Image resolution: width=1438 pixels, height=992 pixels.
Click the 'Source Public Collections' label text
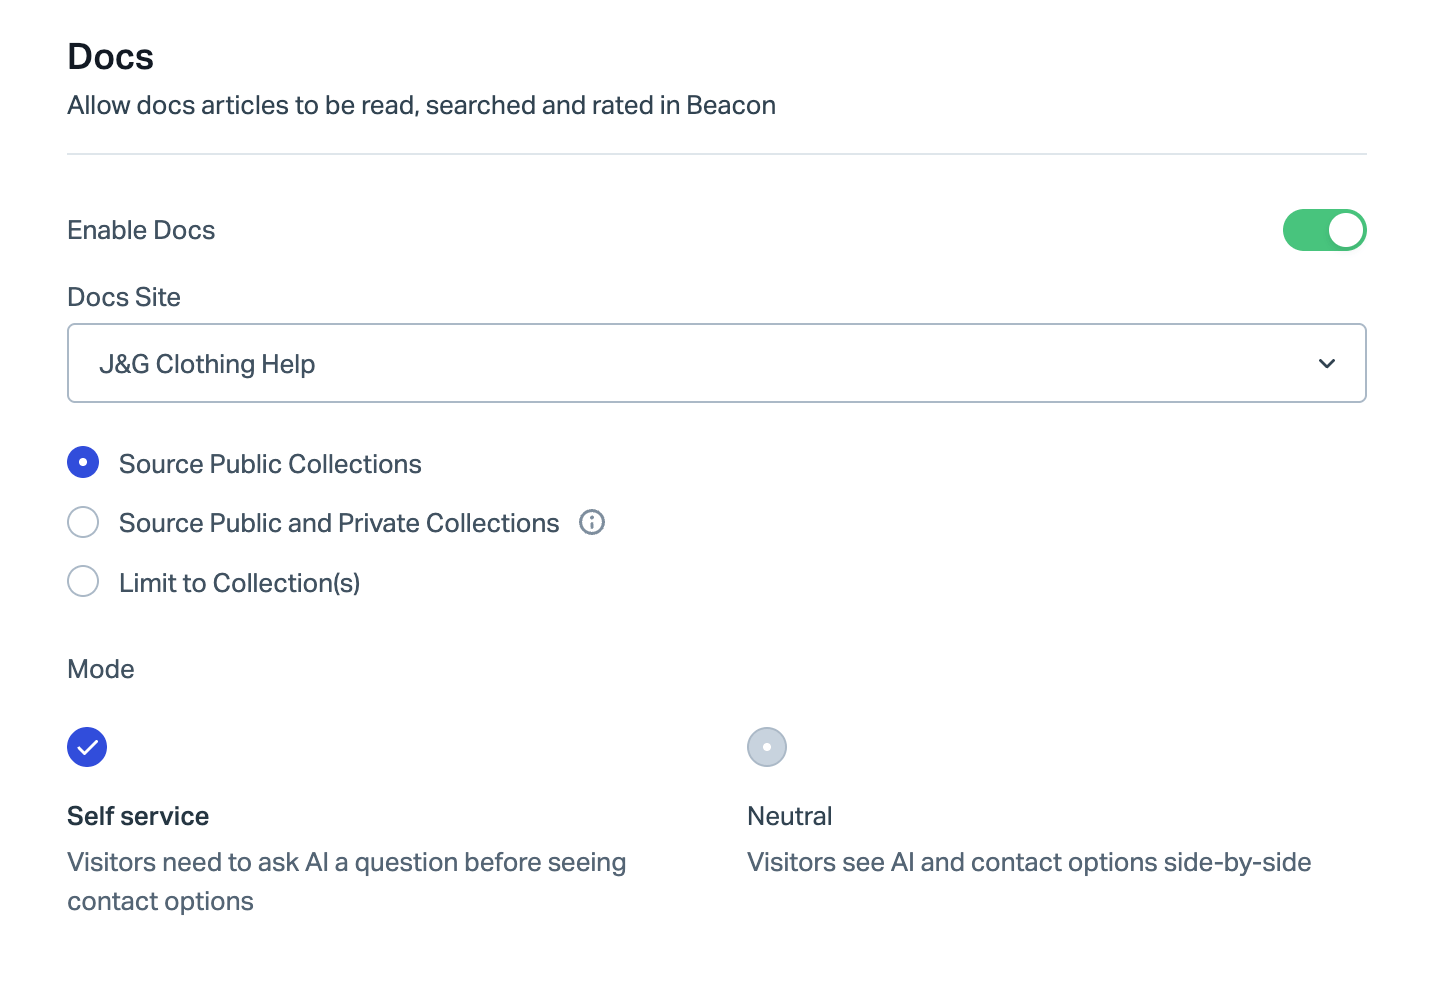(x=270, y=464)
